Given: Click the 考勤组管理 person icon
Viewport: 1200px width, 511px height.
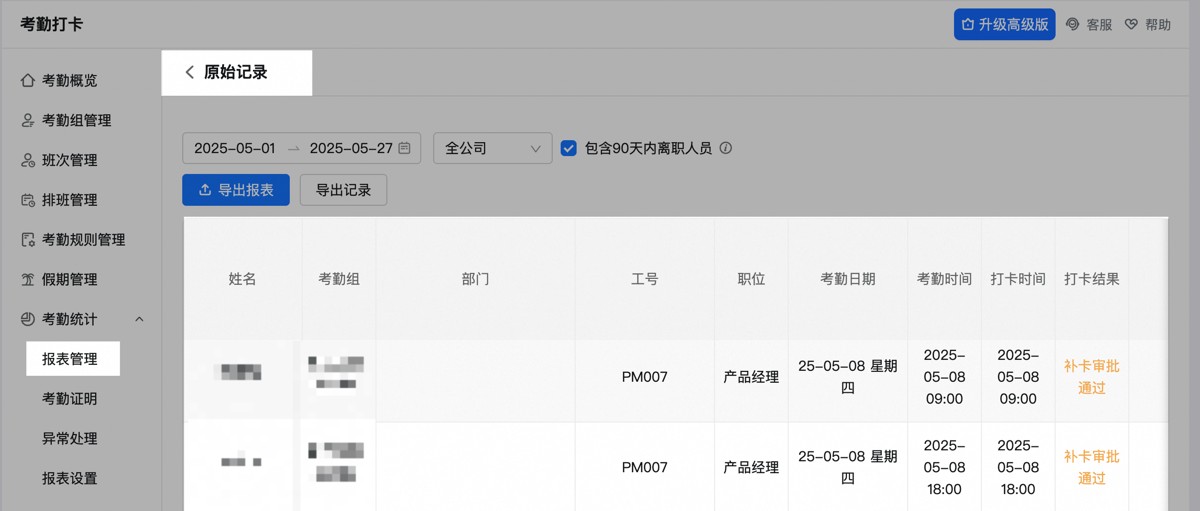Looking at the screenshot, I should coord(28,120).
